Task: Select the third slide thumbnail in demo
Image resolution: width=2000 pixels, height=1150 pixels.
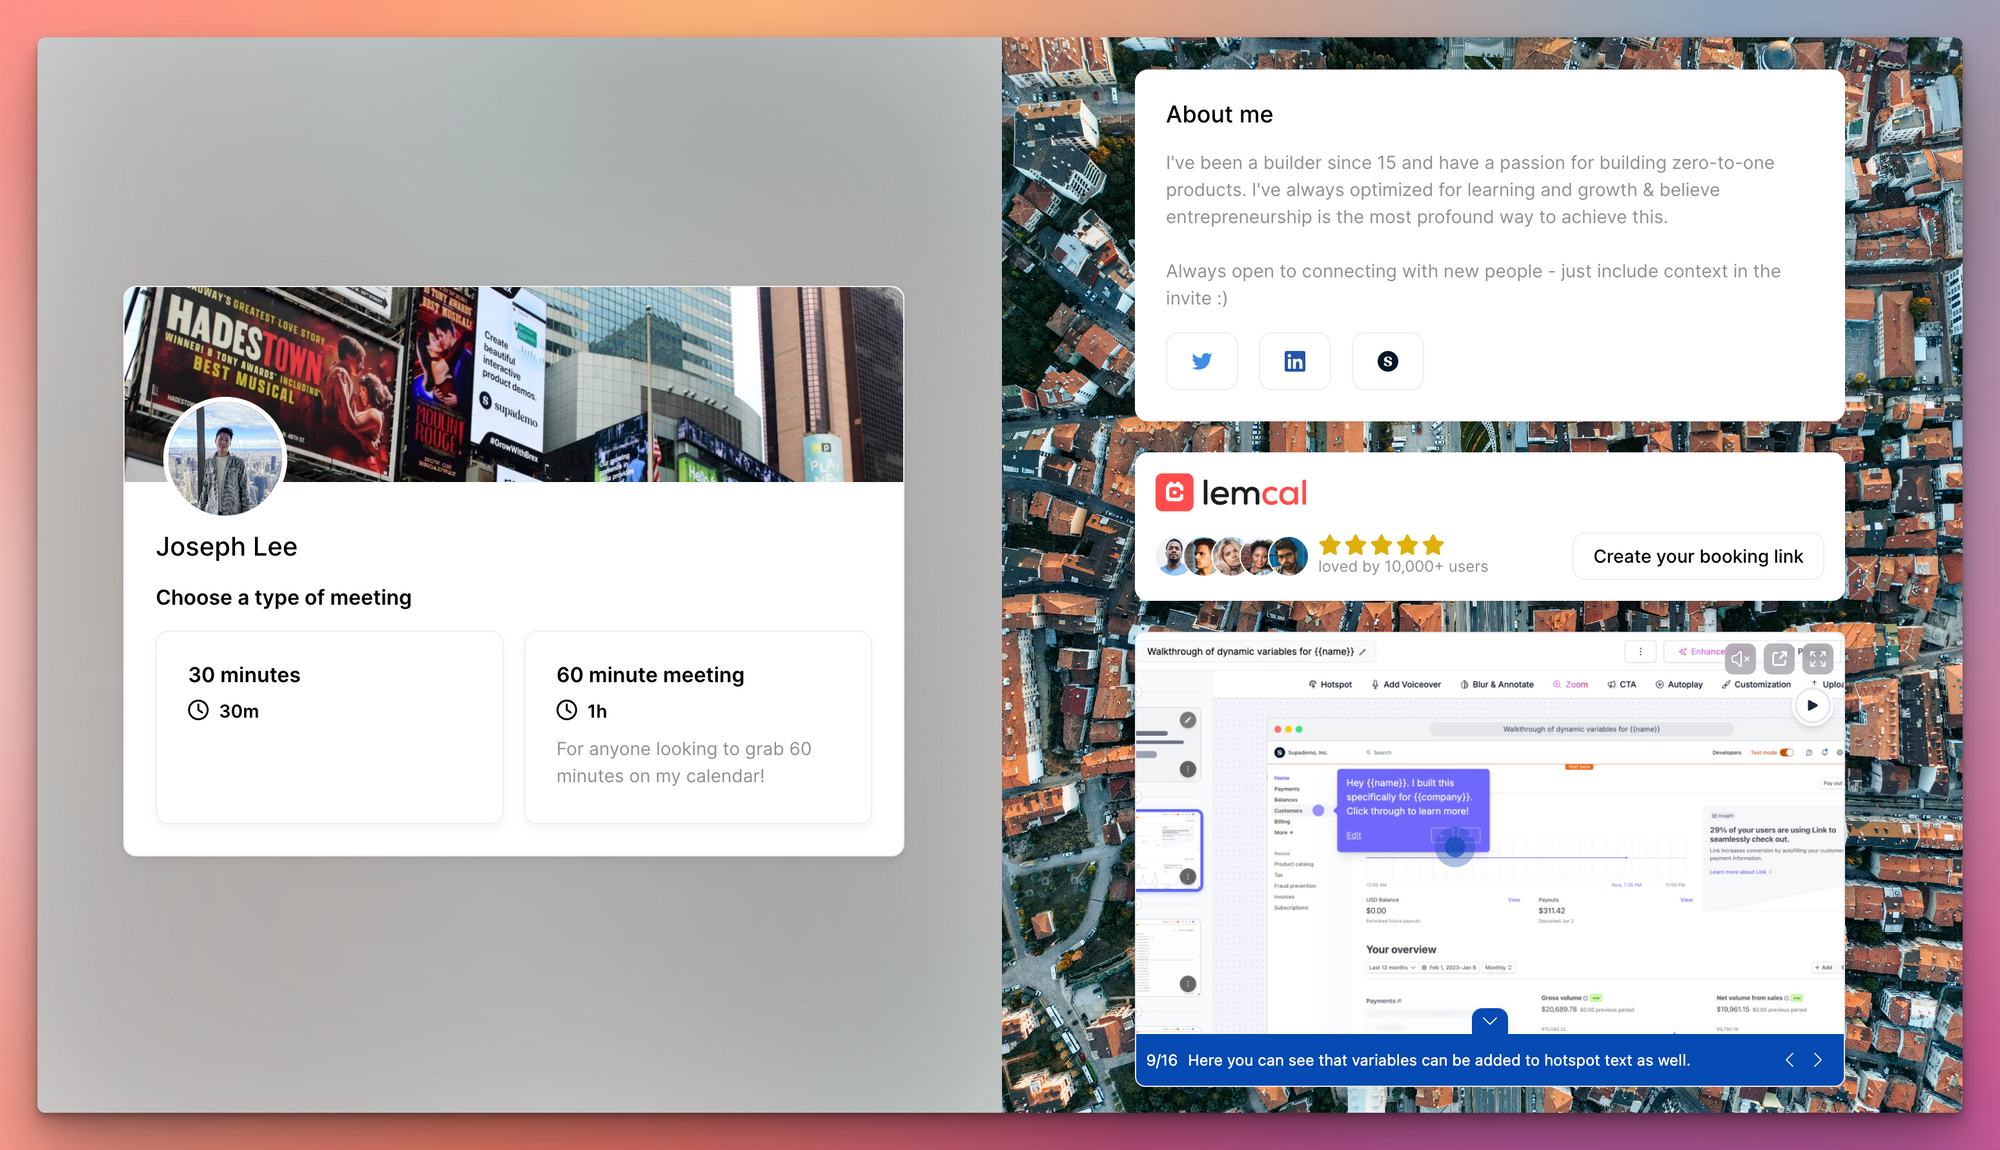Action: tap(1169, 957)
